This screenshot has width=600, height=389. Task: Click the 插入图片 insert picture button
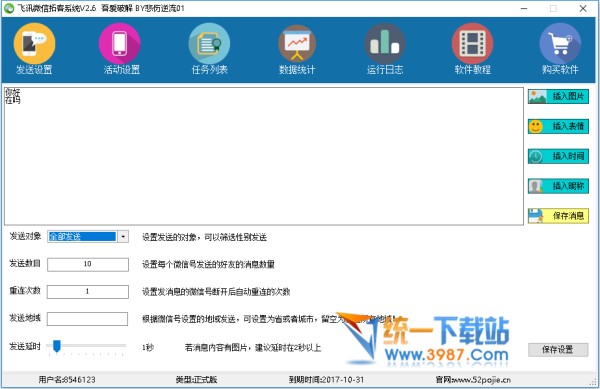(x=558, y=96)
